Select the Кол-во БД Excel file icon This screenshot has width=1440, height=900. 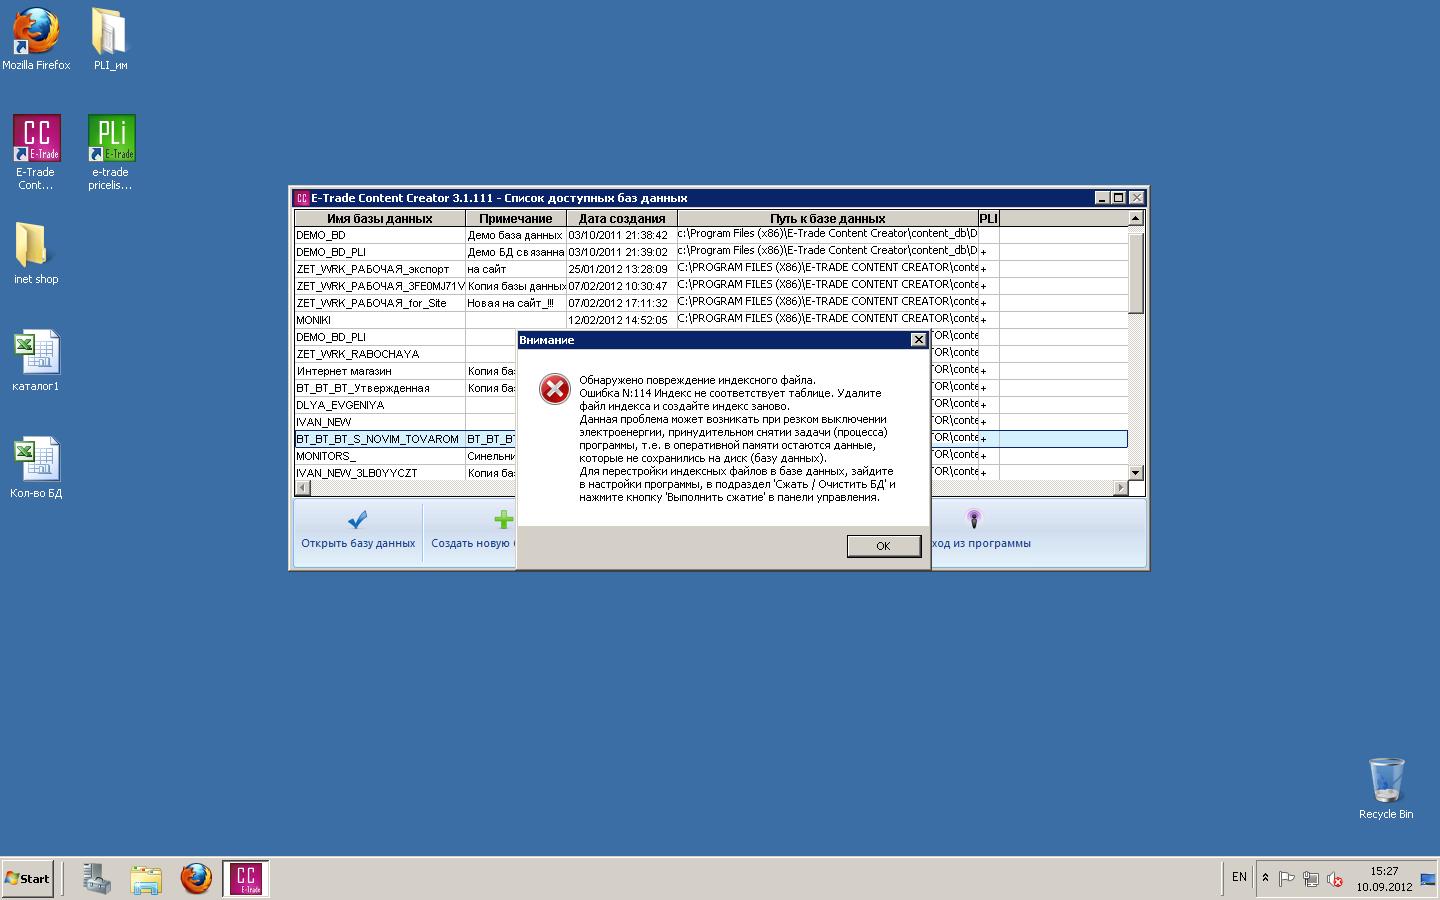click(x=36, y=468)
